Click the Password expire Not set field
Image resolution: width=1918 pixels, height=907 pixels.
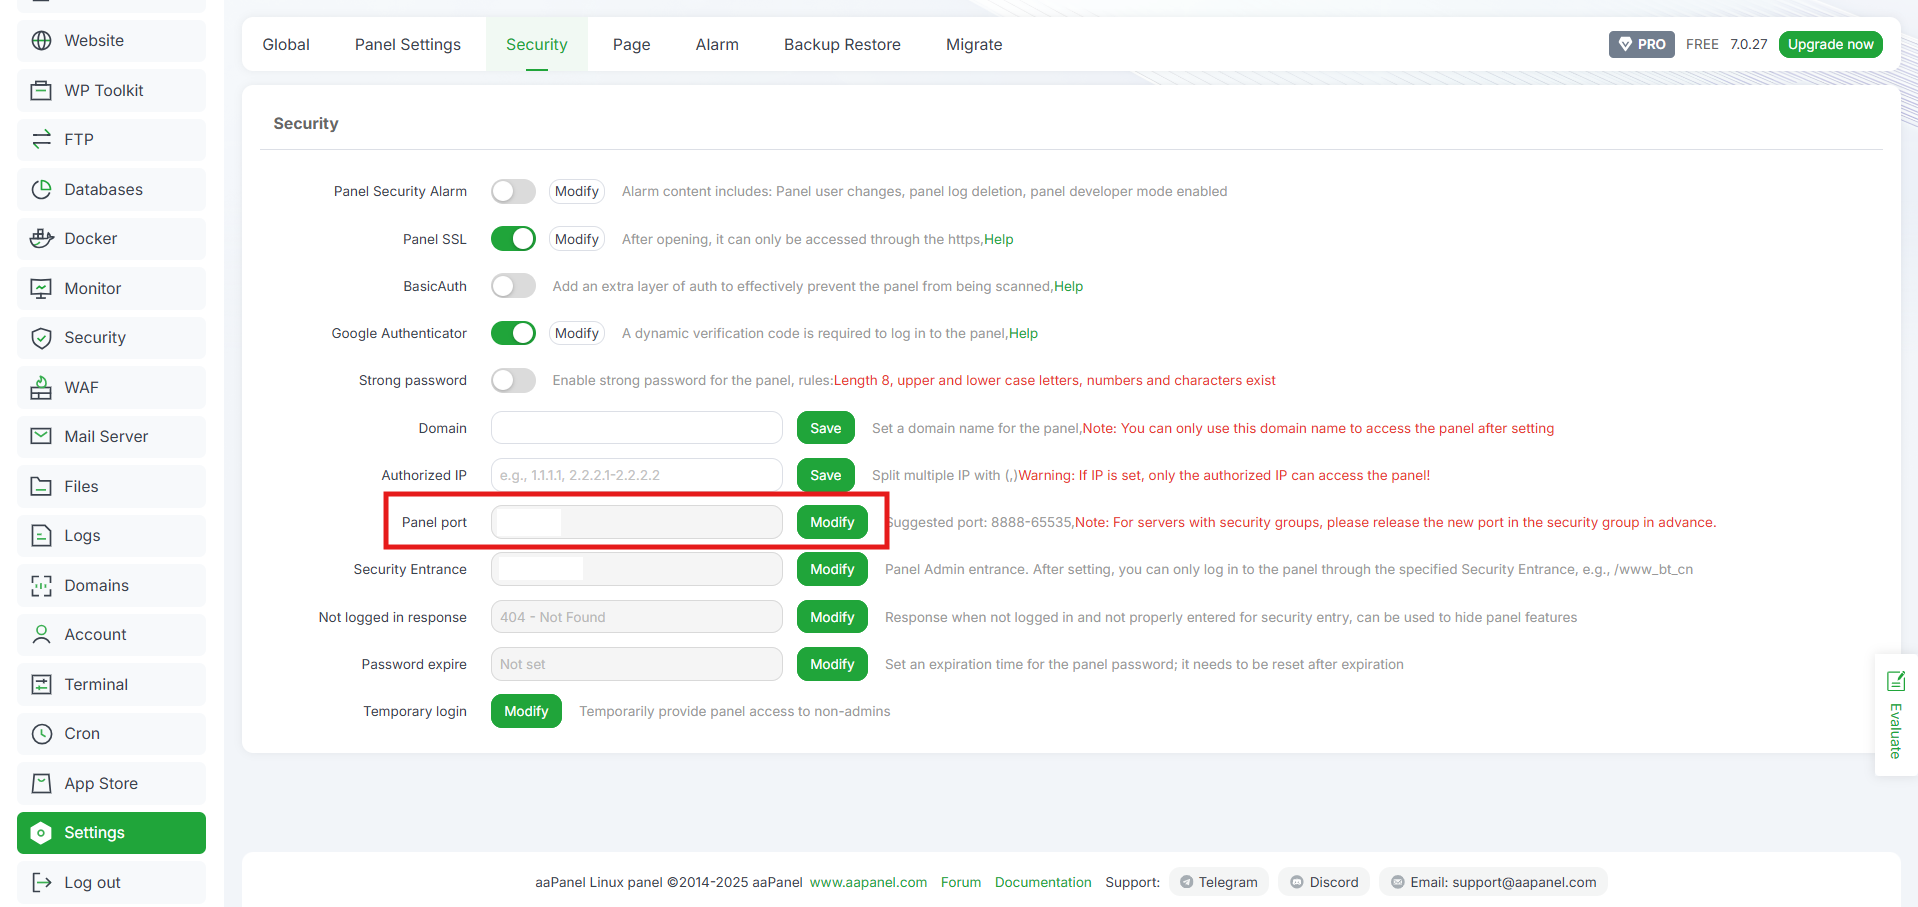click(637, 664)
